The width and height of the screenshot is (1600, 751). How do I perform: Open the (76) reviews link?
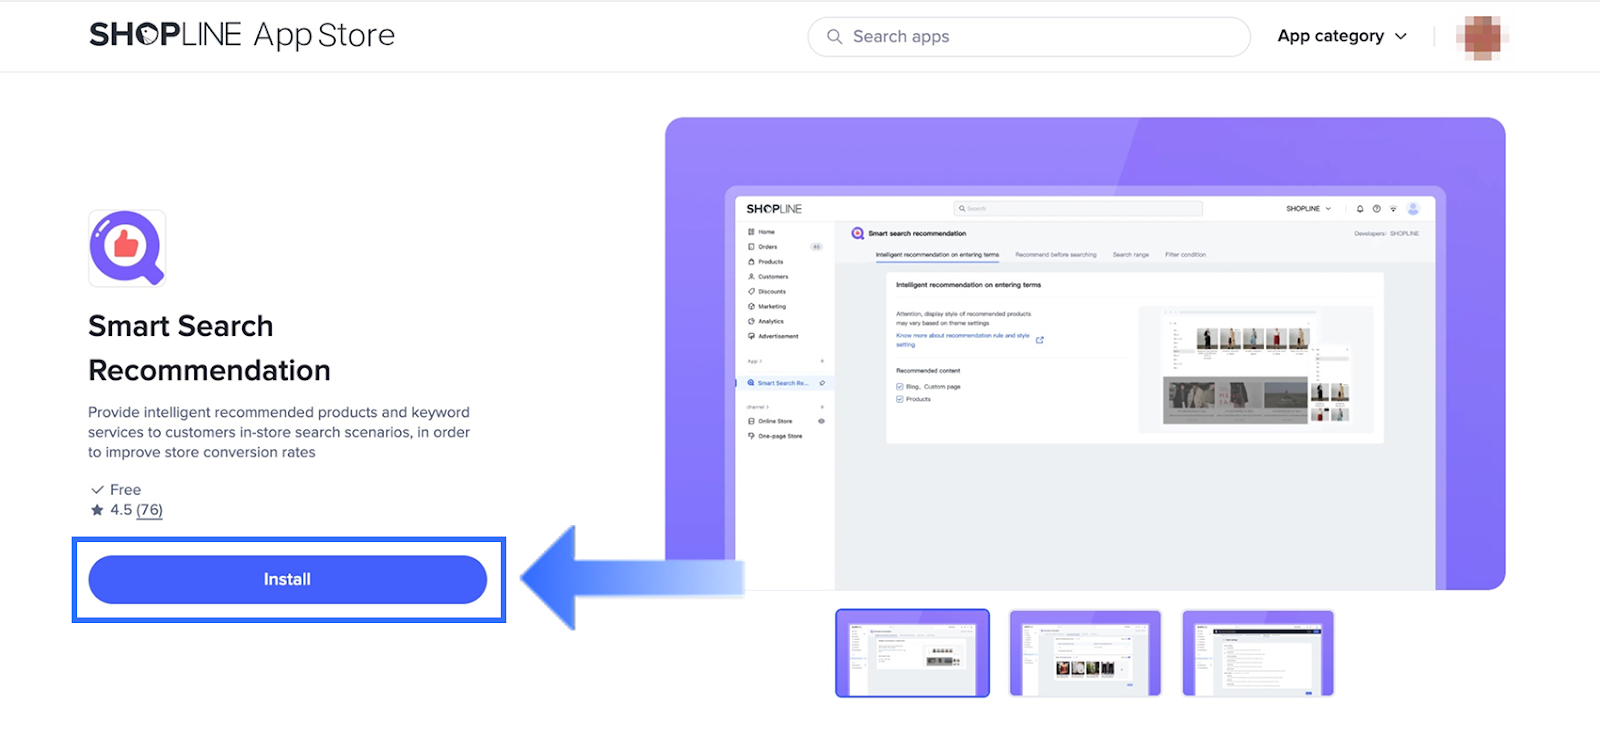[x=150, y=510]
